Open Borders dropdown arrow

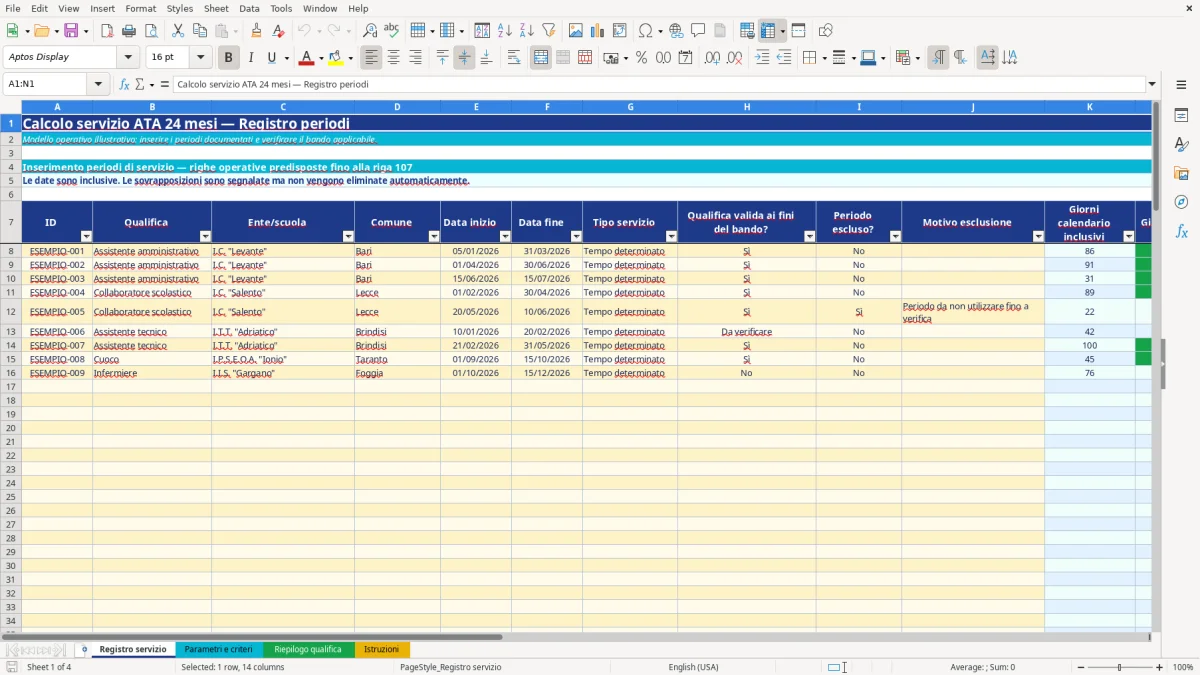[824, 58]
